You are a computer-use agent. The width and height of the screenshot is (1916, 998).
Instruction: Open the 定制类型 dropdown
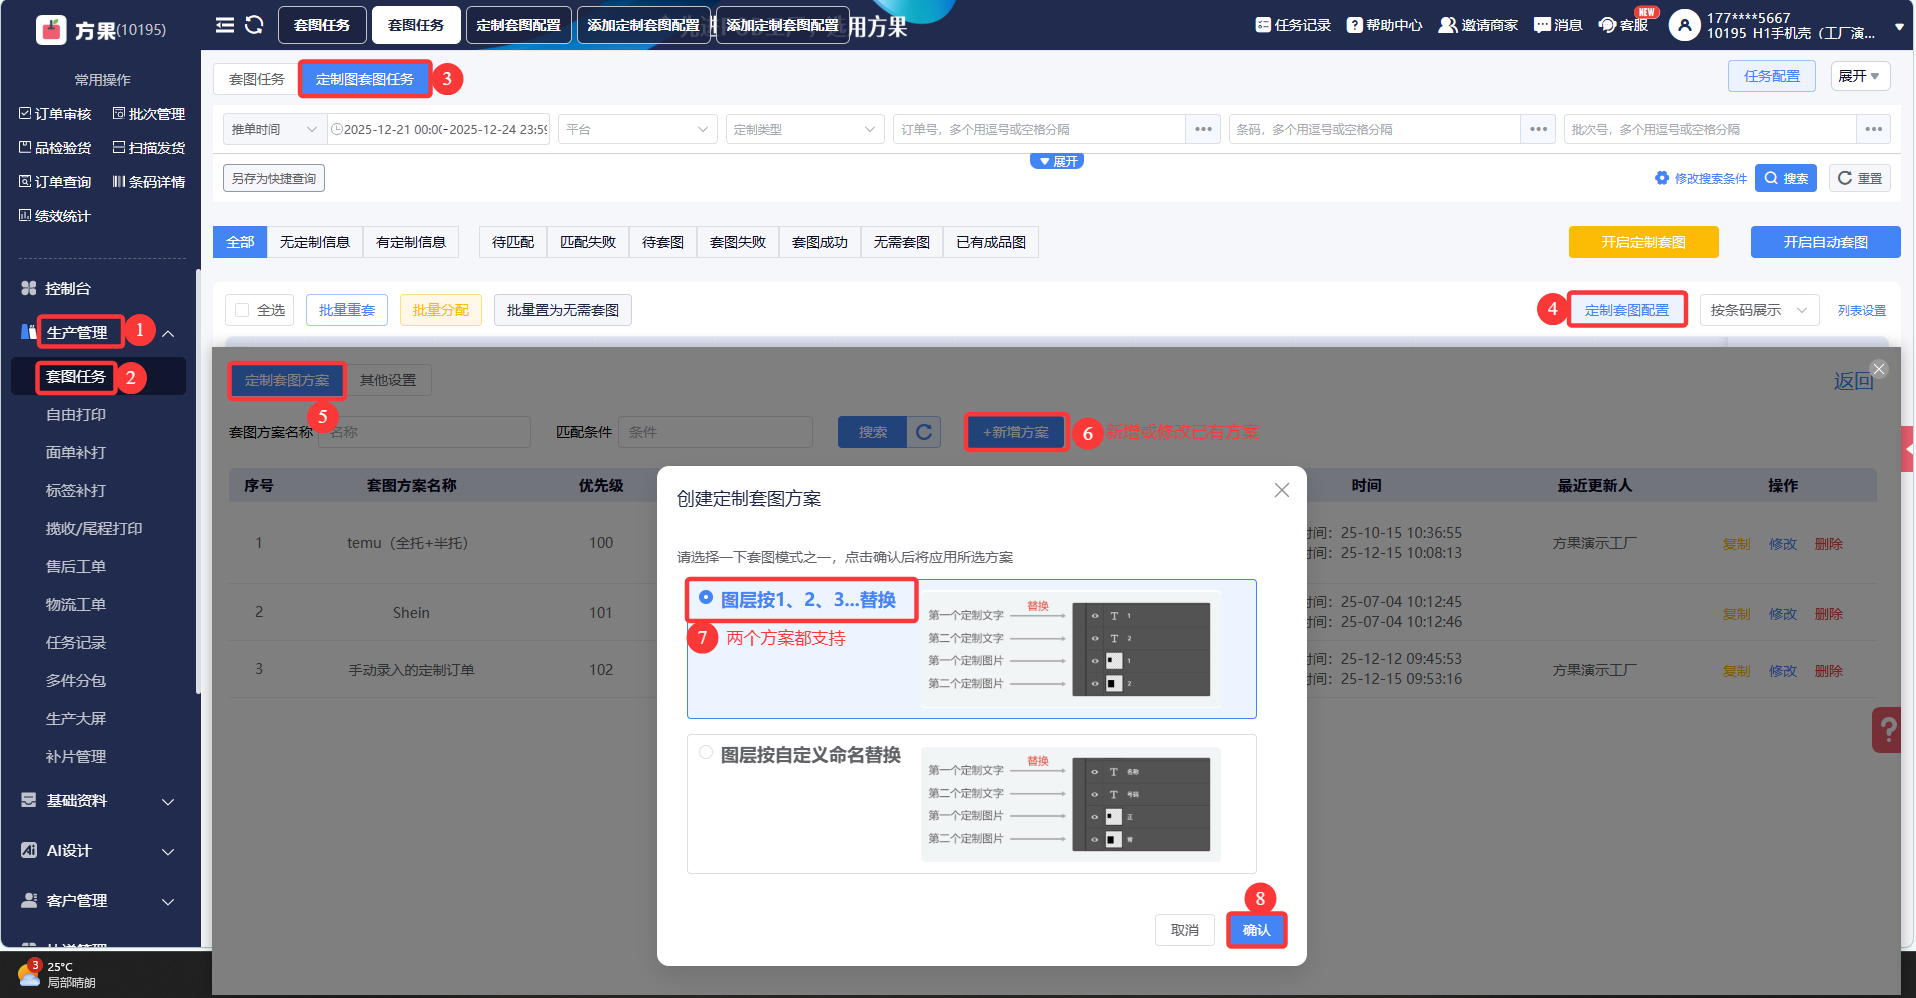805,129
